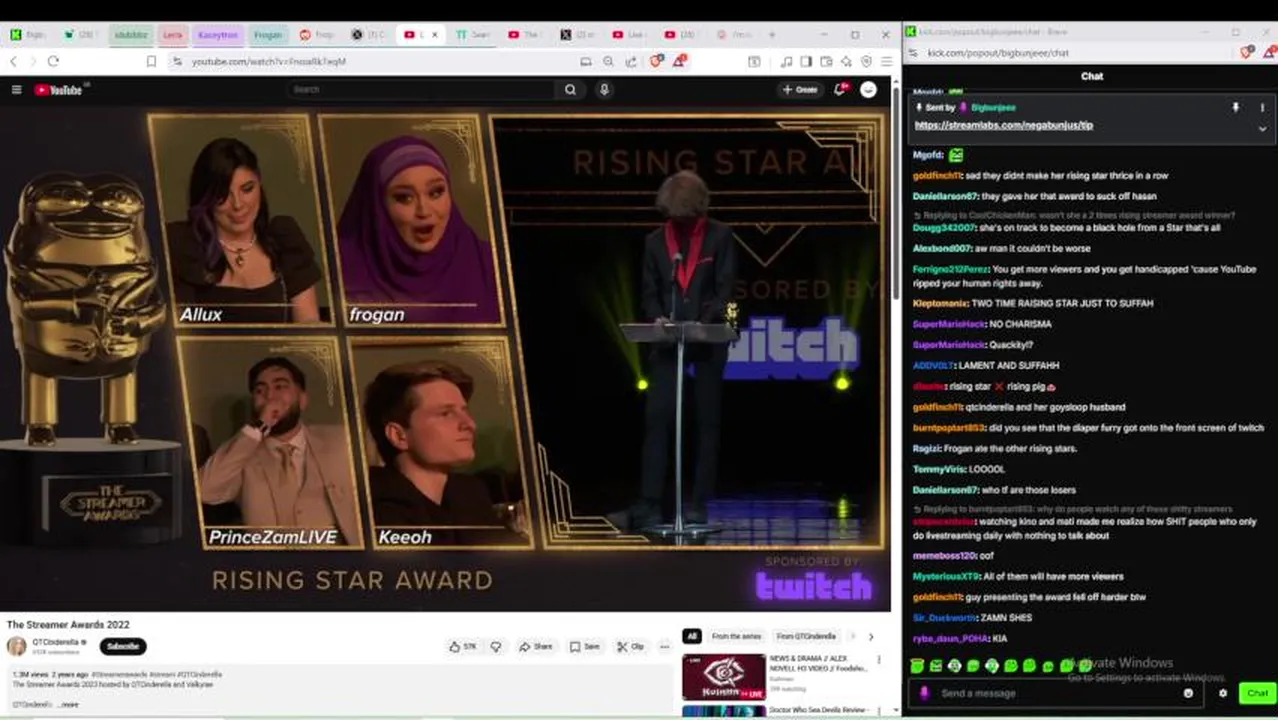Click the video player frame
1278x720 pixels.
(445, 358)
